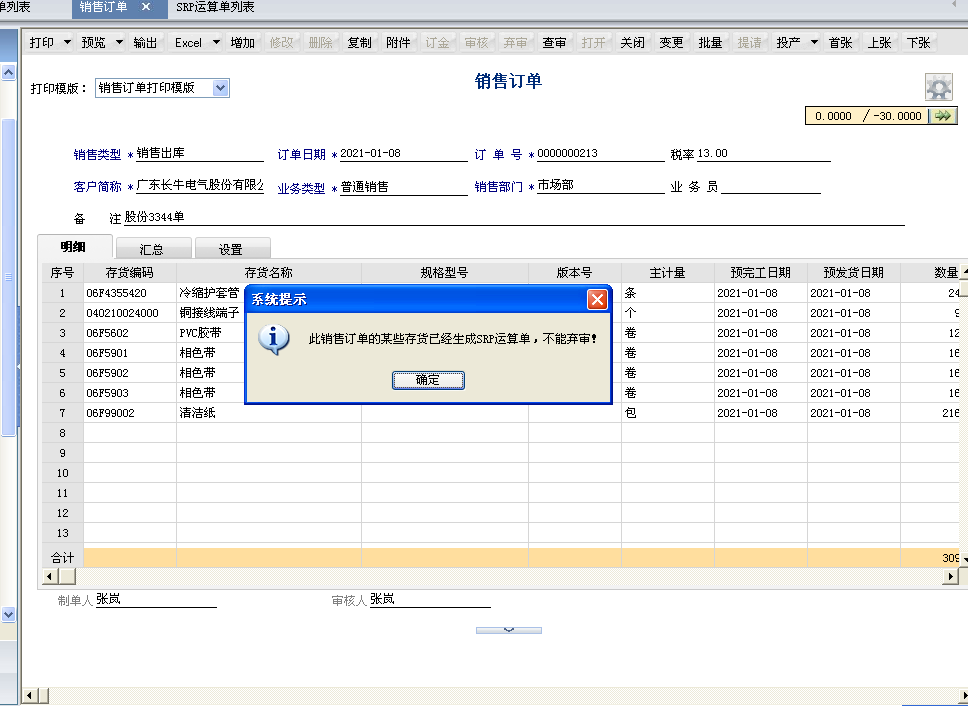Click the 预完工日期 column header
The height and width of the screenshot is (706, 968).
[x=761, y=273]
